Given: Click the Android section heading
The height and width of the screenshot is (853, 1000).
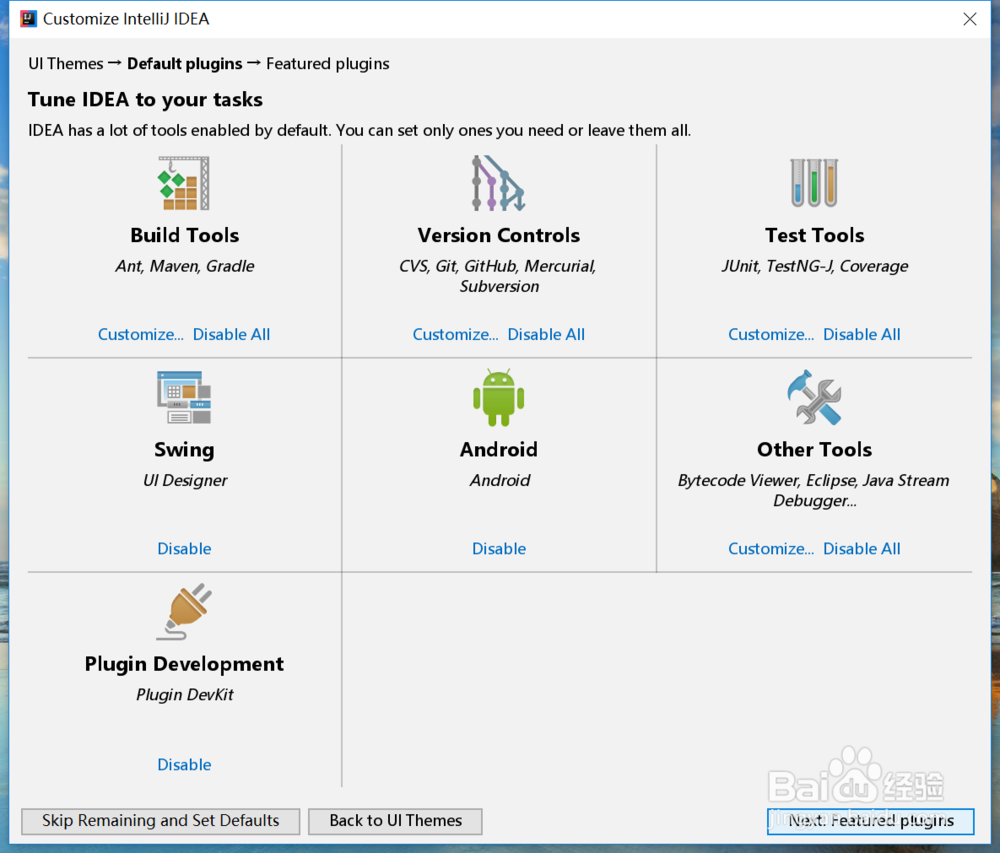Looking at the screenshot, I should pos(499,449).
